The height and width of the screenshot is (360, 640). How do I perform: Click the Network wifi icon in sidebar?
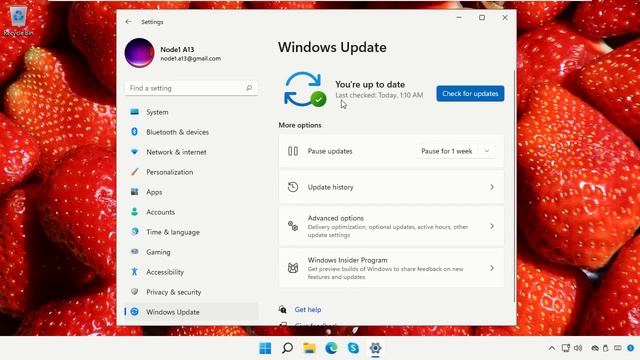pyautogui.click(x=134, y=151)
